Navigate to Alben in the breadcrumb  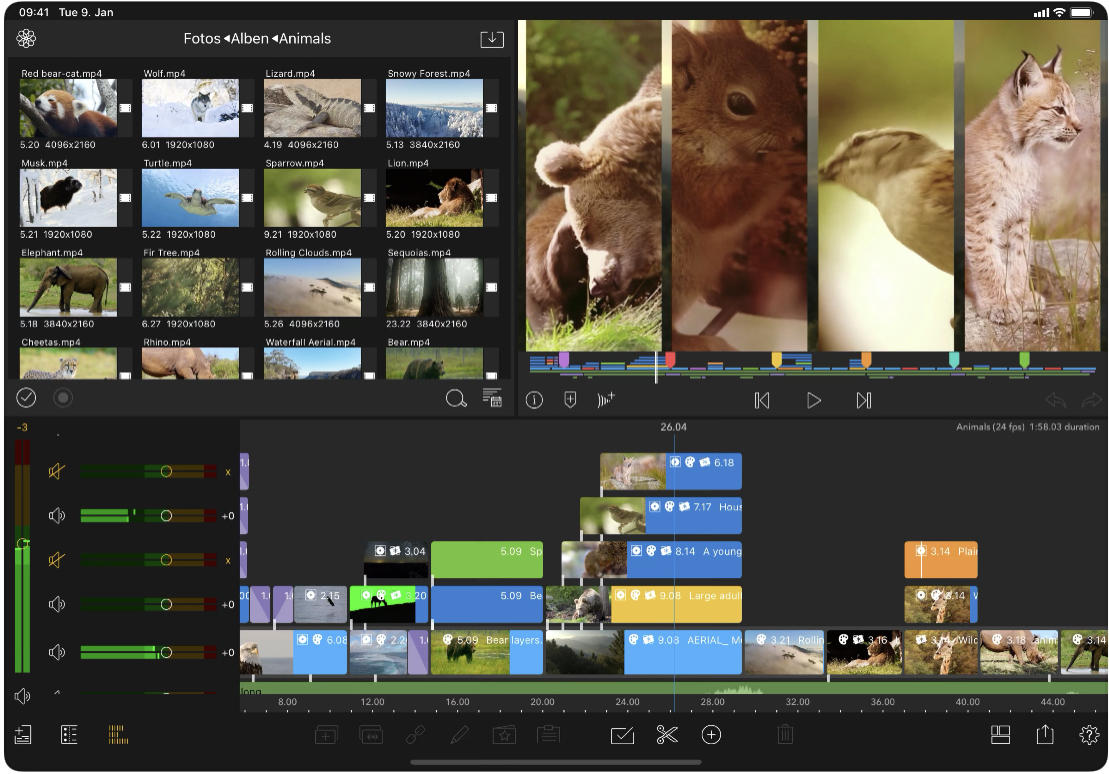tap(250, 39)
